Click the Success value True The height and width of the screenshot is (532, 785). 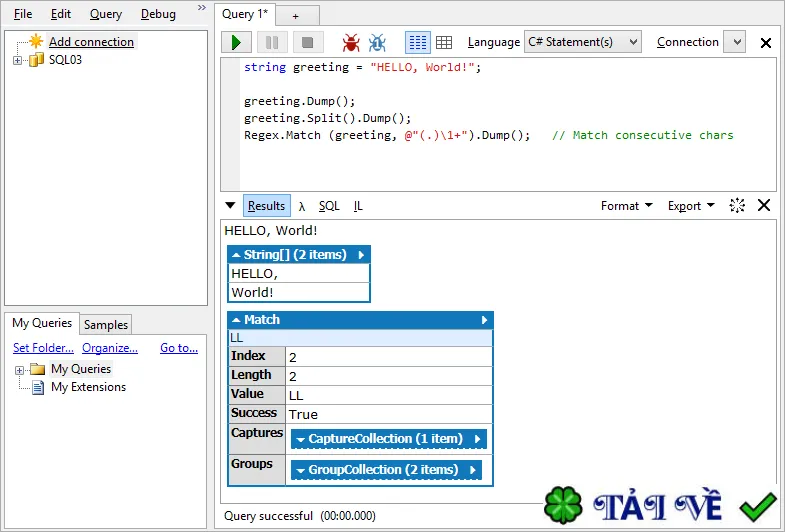pos(389,414)
